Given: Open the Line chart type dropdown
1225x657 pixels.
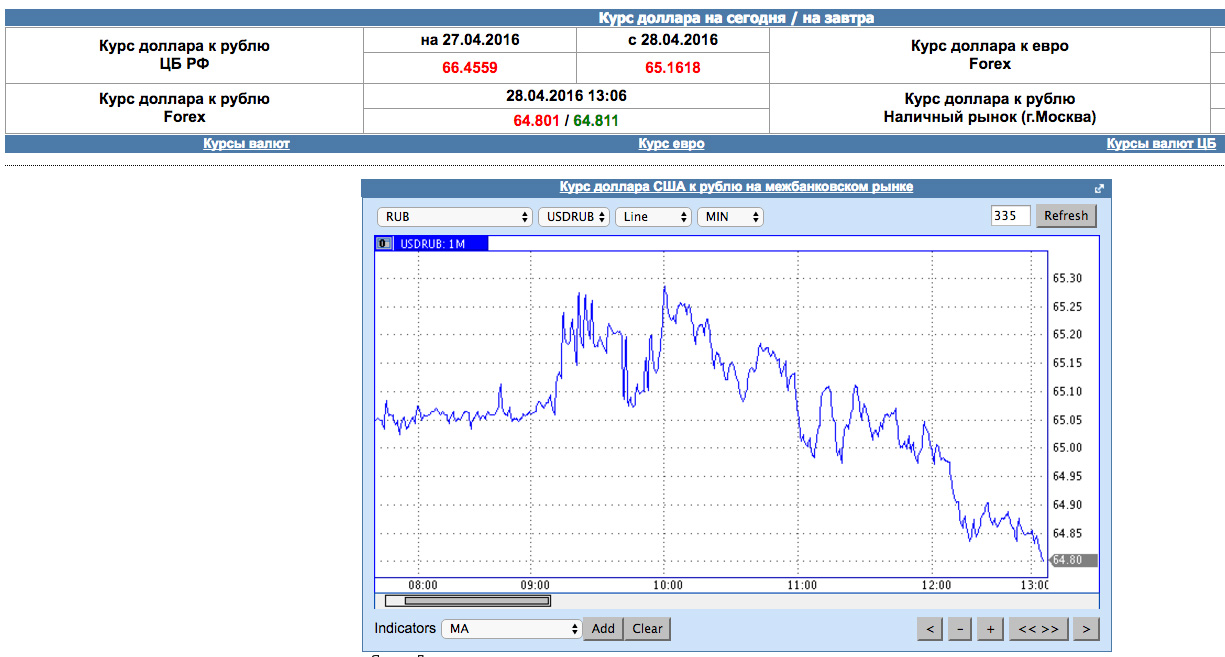Looking at the screenshot, I should coord(653,217).
